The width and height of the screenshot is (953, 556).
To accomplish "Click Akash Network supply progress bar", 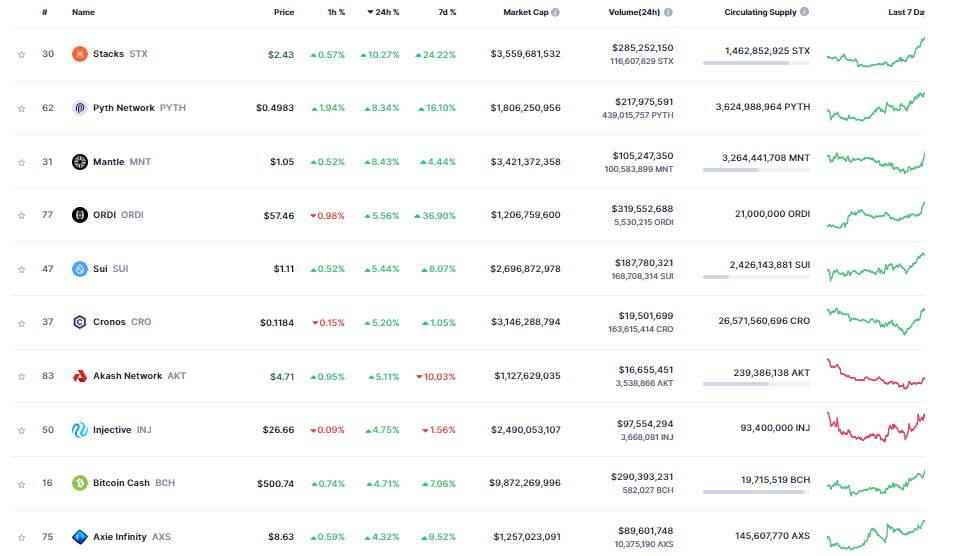I will point(756,384).
